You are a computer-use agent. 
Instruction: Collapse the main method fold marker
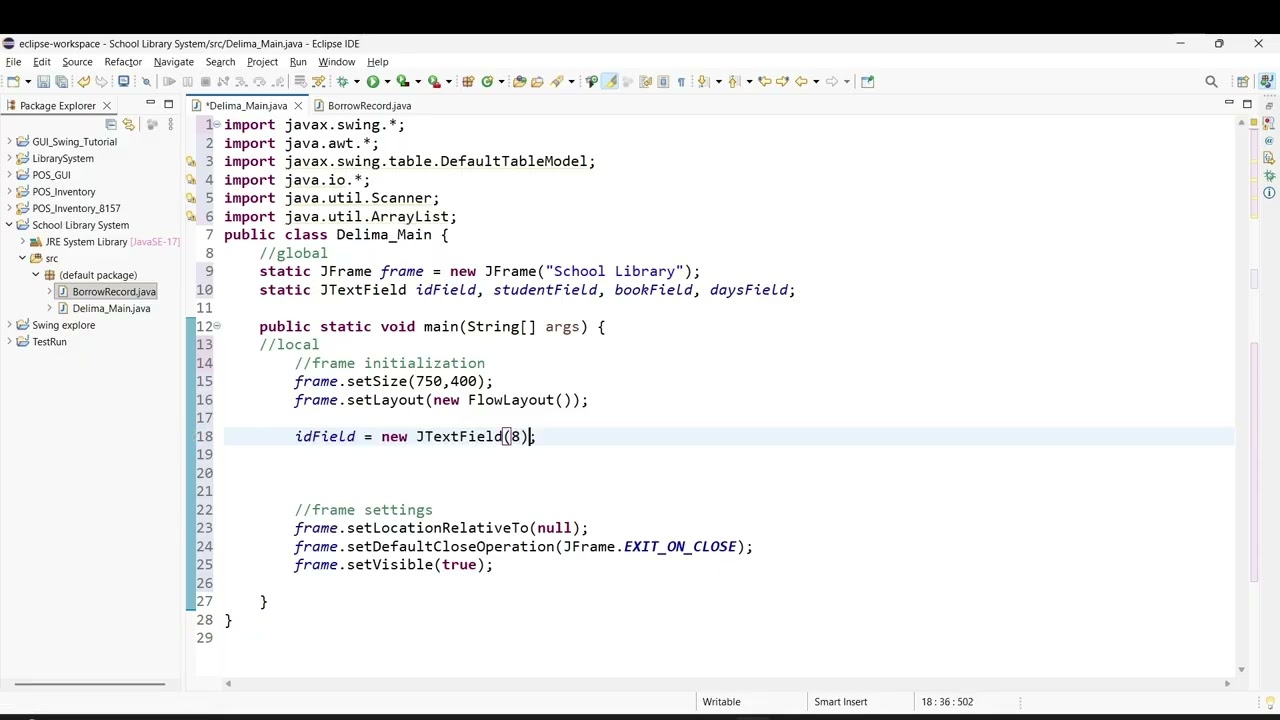[x=217, y=327]
